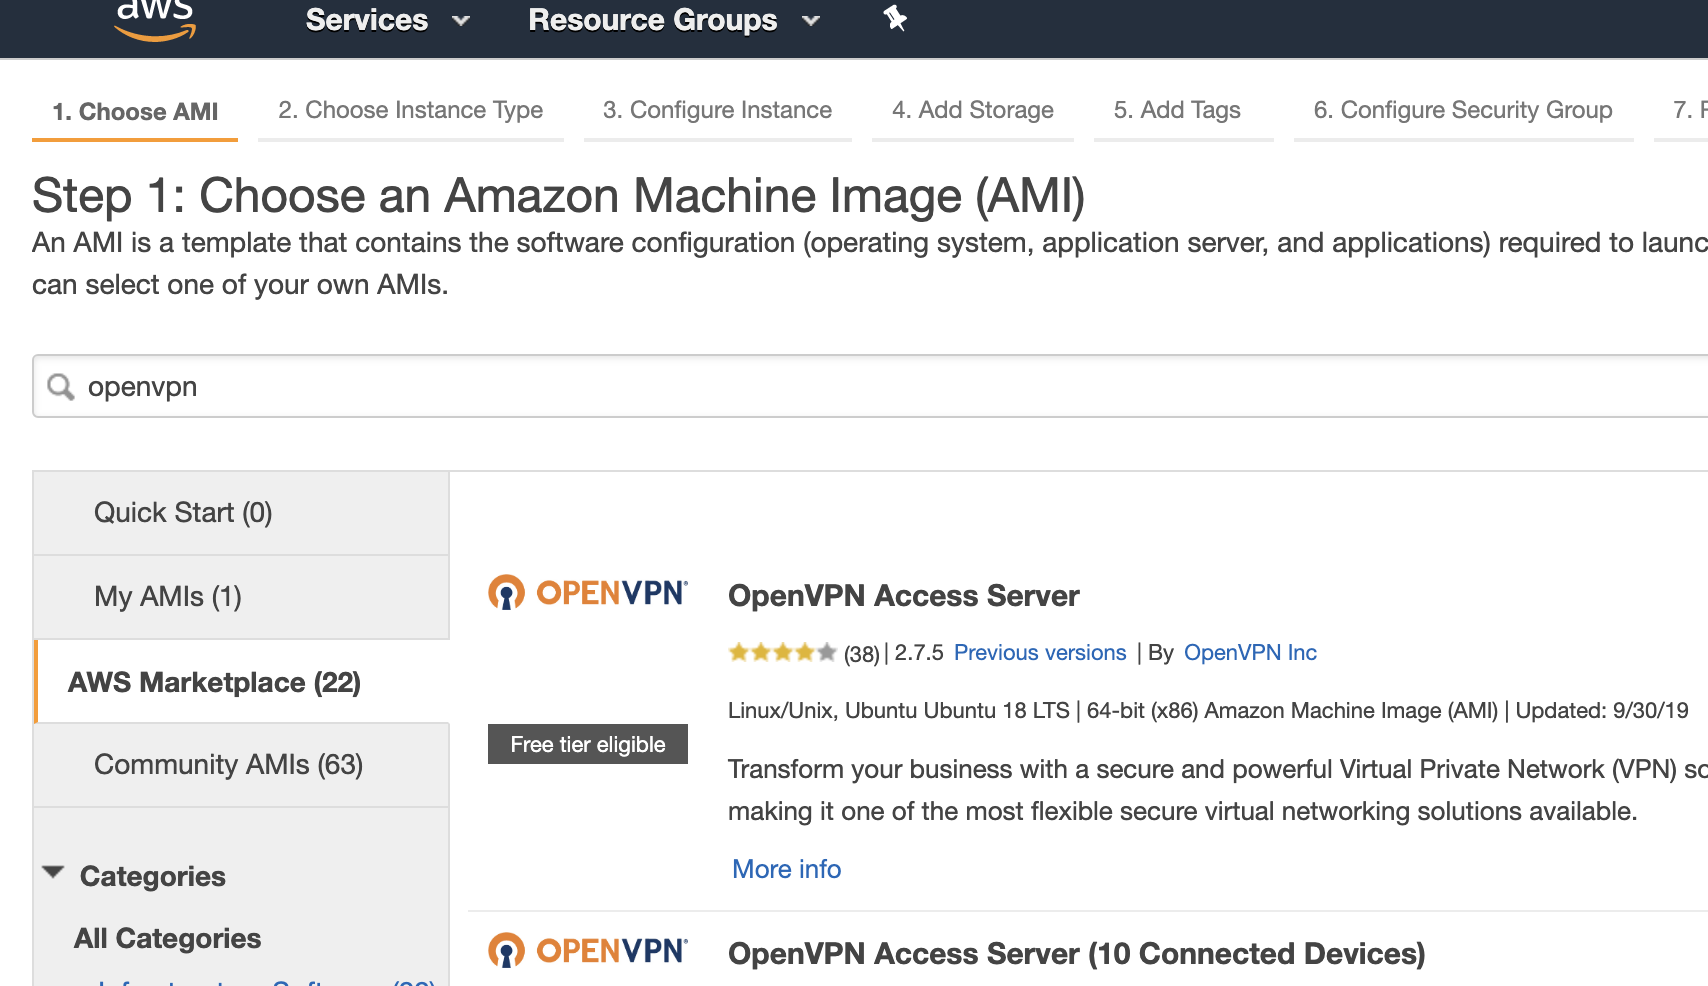Click the pin shortcut icon in header
This screenshot has height=986, width=1708.
coord(895,18)
